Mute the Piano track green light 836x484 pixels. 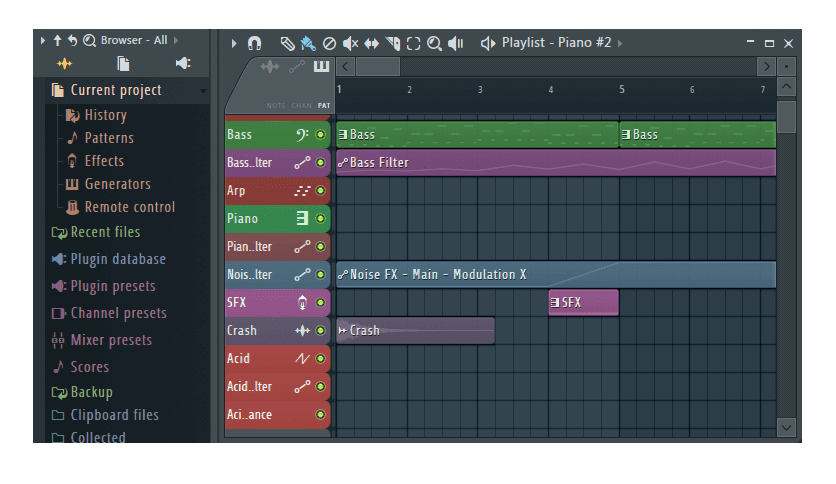(x=320, y=218)
